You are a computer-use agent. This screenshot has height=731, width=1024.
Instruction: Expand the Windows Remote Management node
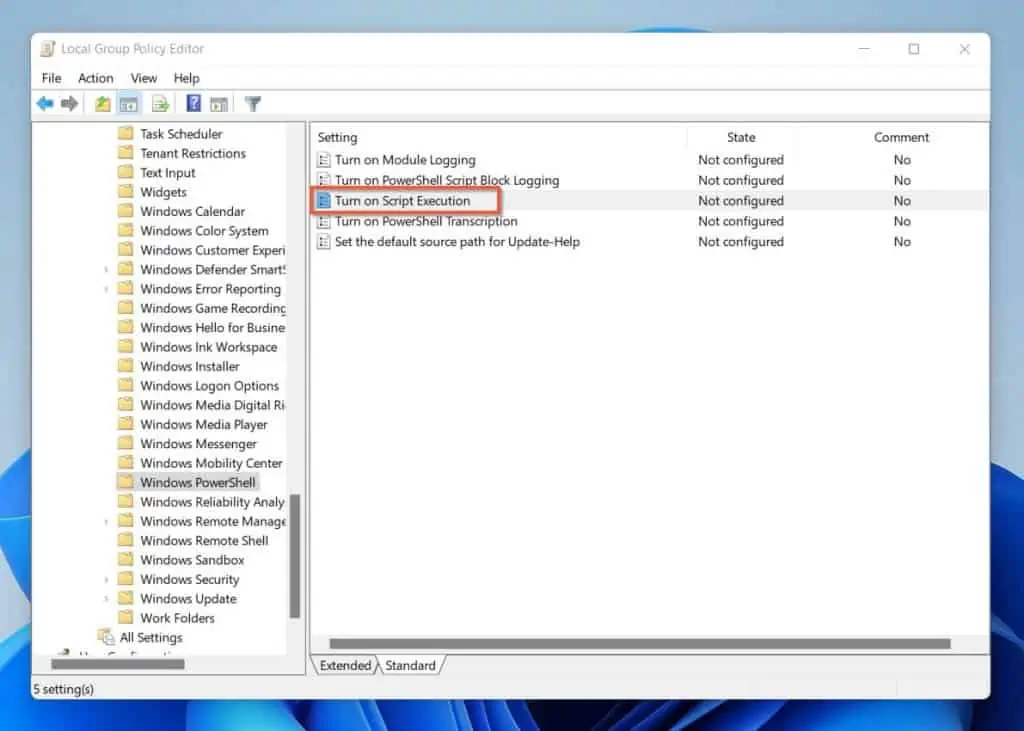[106, 521]
